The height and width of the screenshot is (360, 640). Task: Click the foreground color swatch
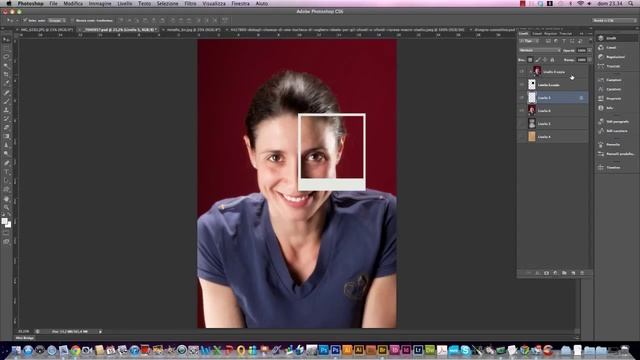pos(4,222)
